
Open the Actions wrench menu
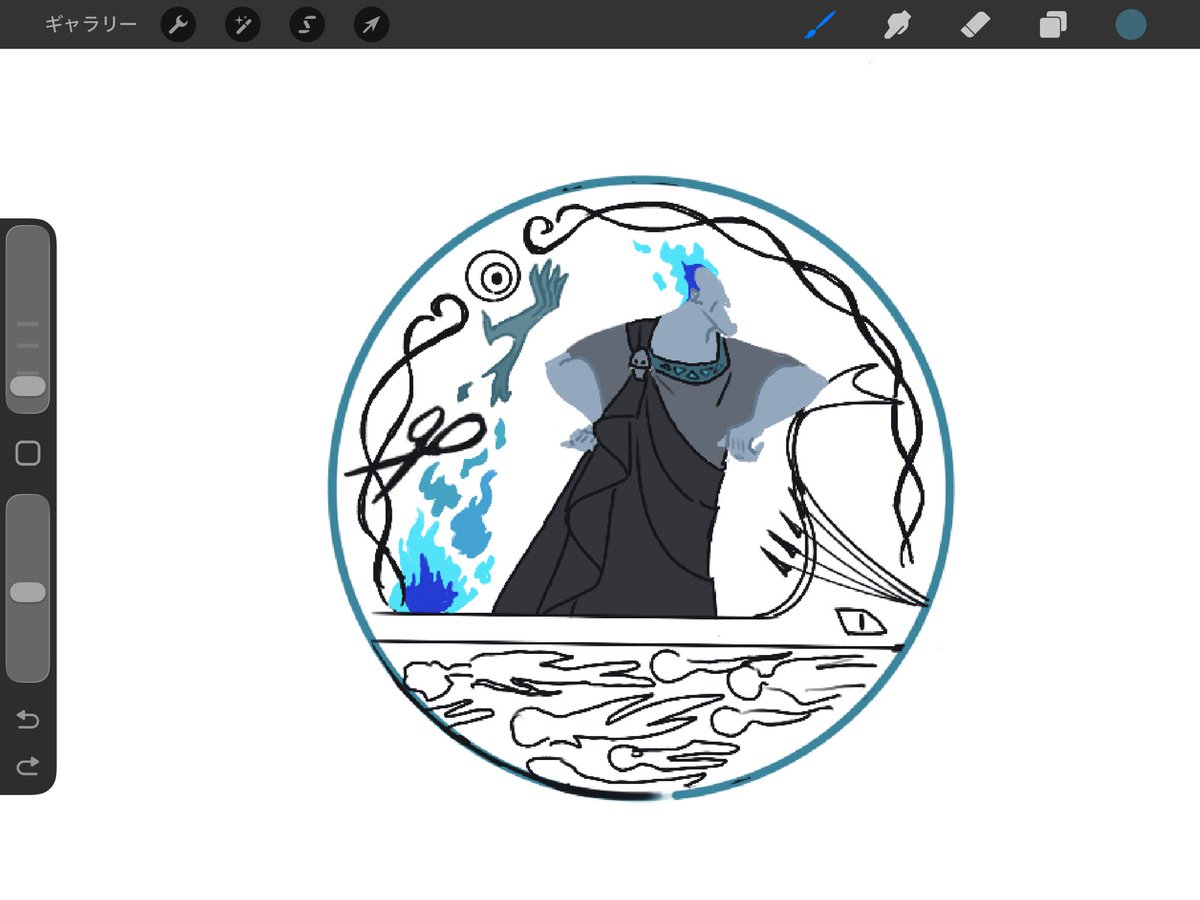178,25
